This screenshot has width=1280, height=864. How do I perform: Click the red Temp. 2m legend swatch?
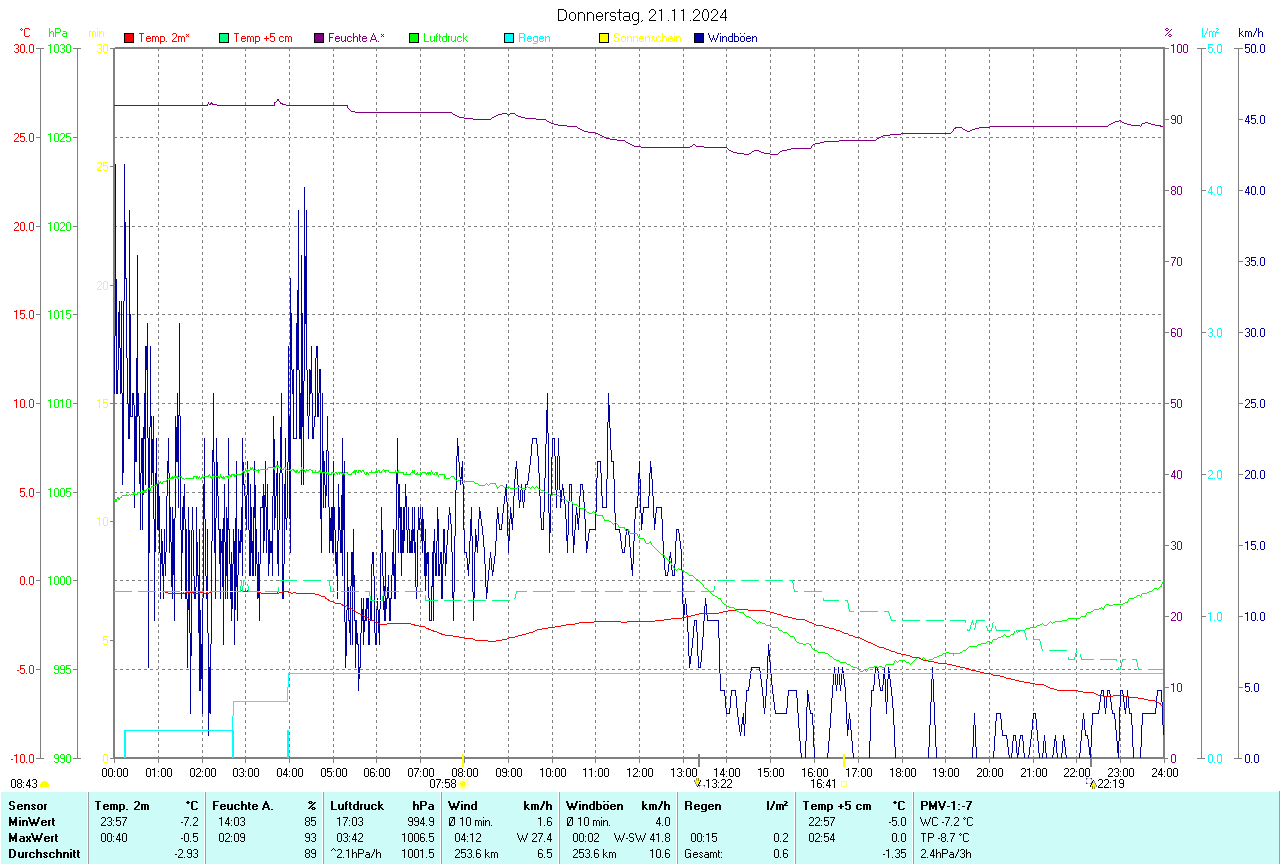(129, 38)
